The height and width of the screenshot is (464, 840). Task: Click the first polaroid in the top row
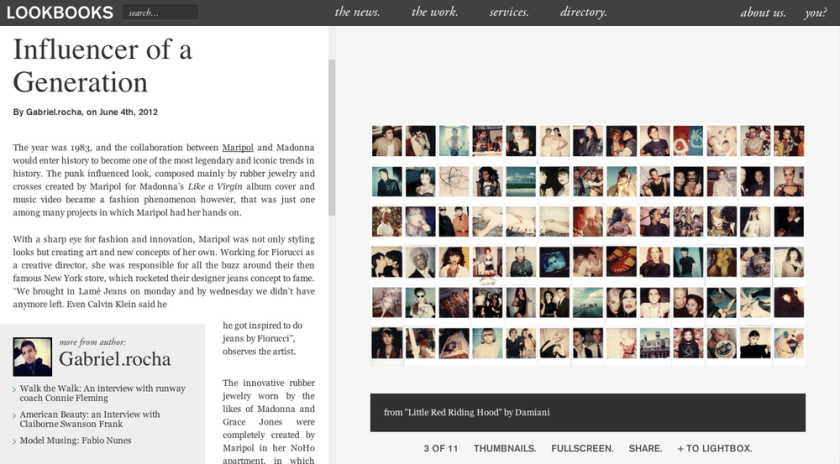[387, 141]
